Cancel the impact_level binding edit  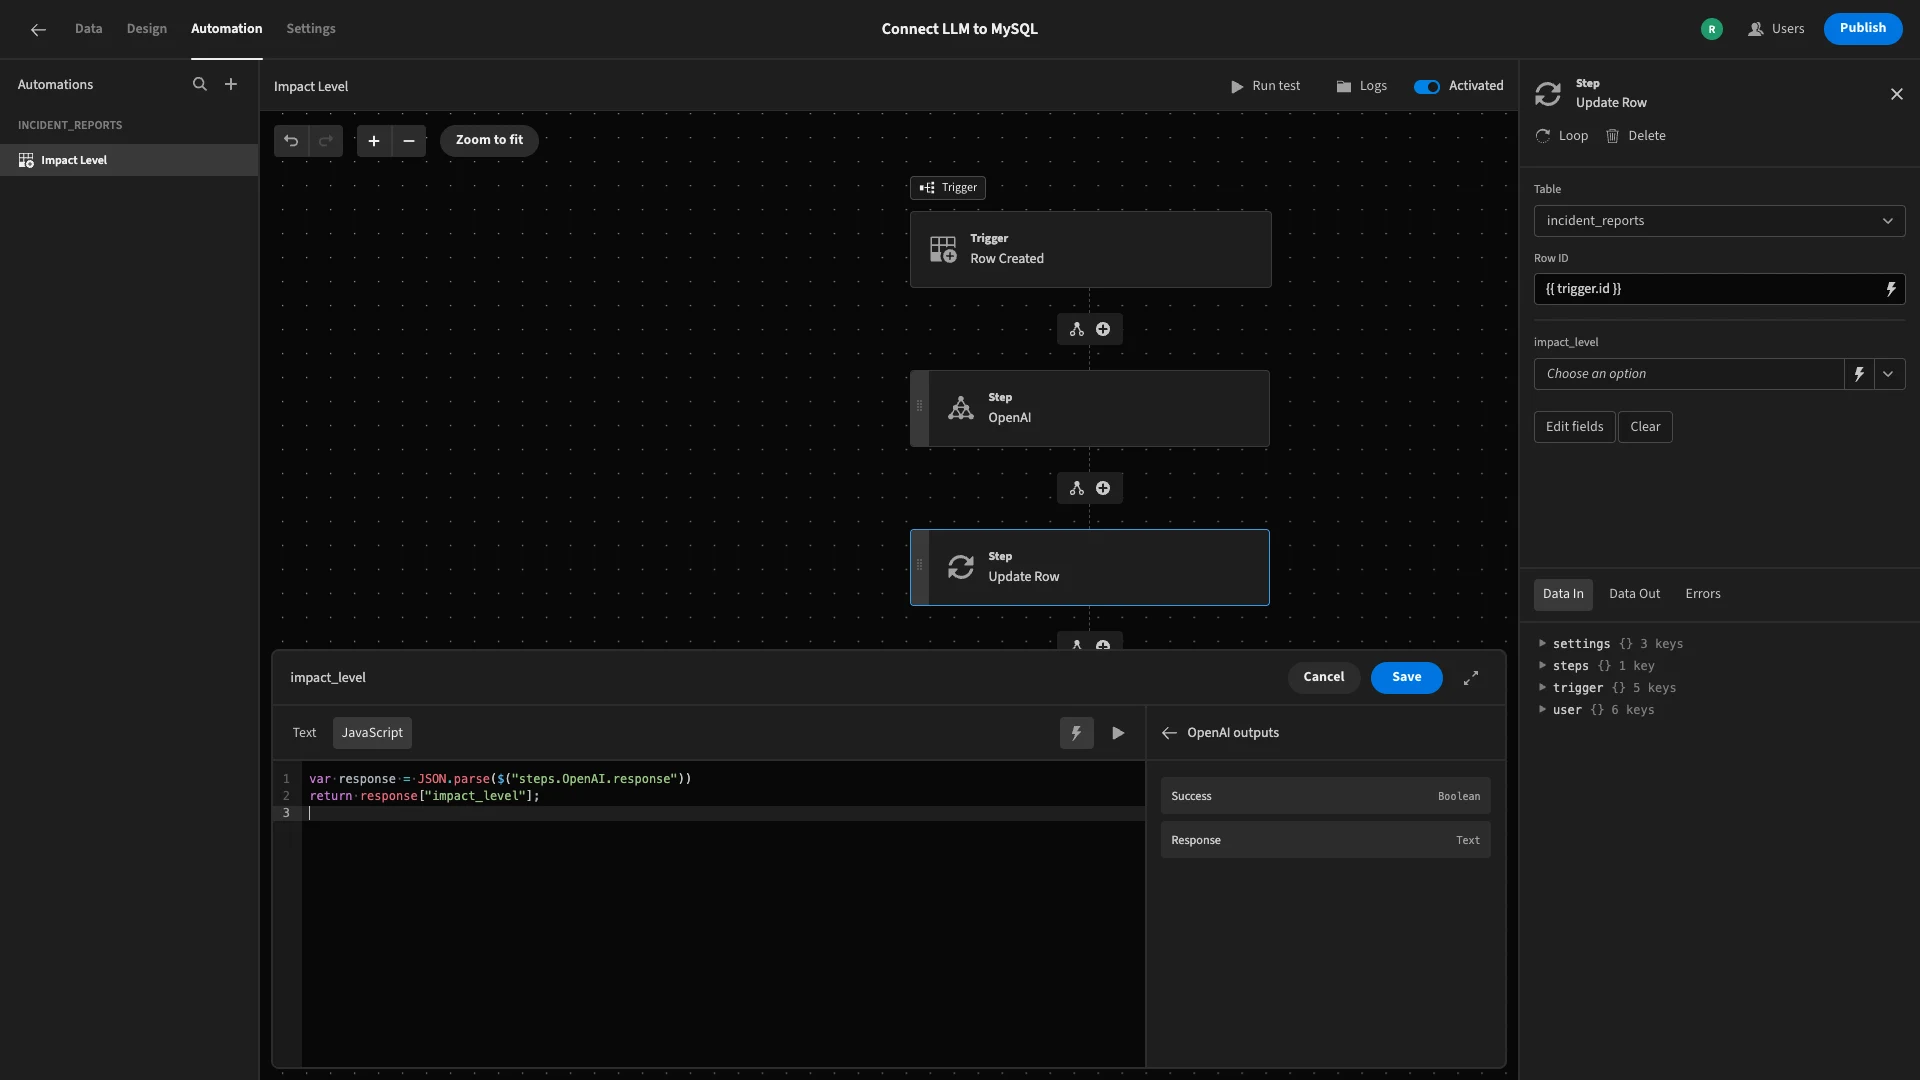click(1323, 677)
